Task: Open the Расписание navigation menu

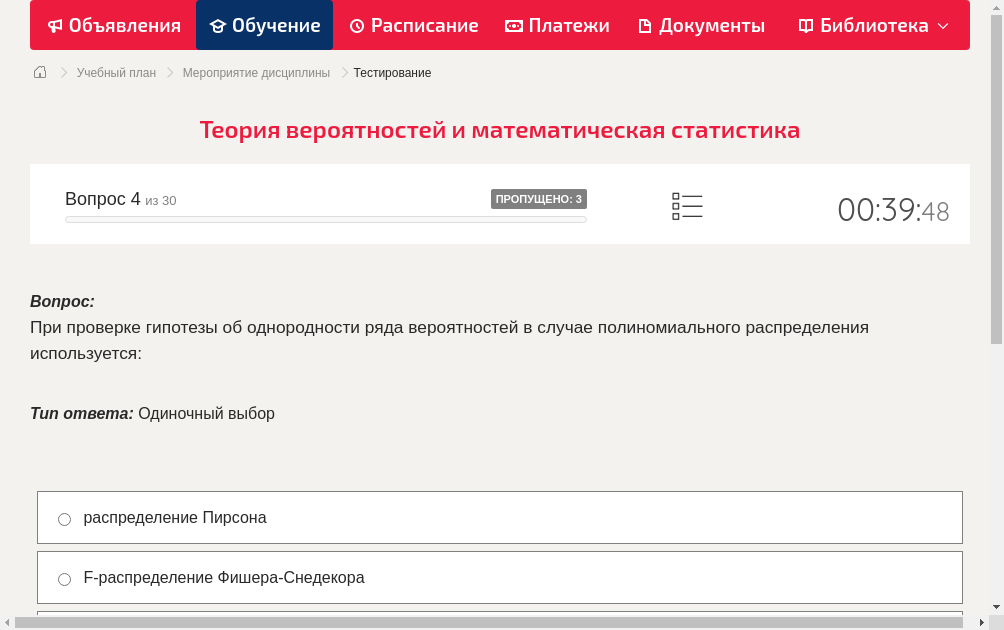Action: click(x=413, y=25)
